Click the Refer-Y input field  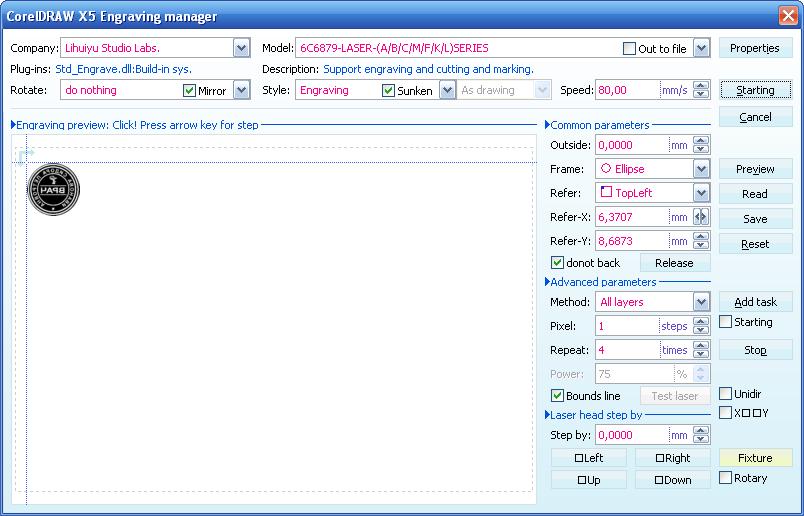click(x=631, y=241)
